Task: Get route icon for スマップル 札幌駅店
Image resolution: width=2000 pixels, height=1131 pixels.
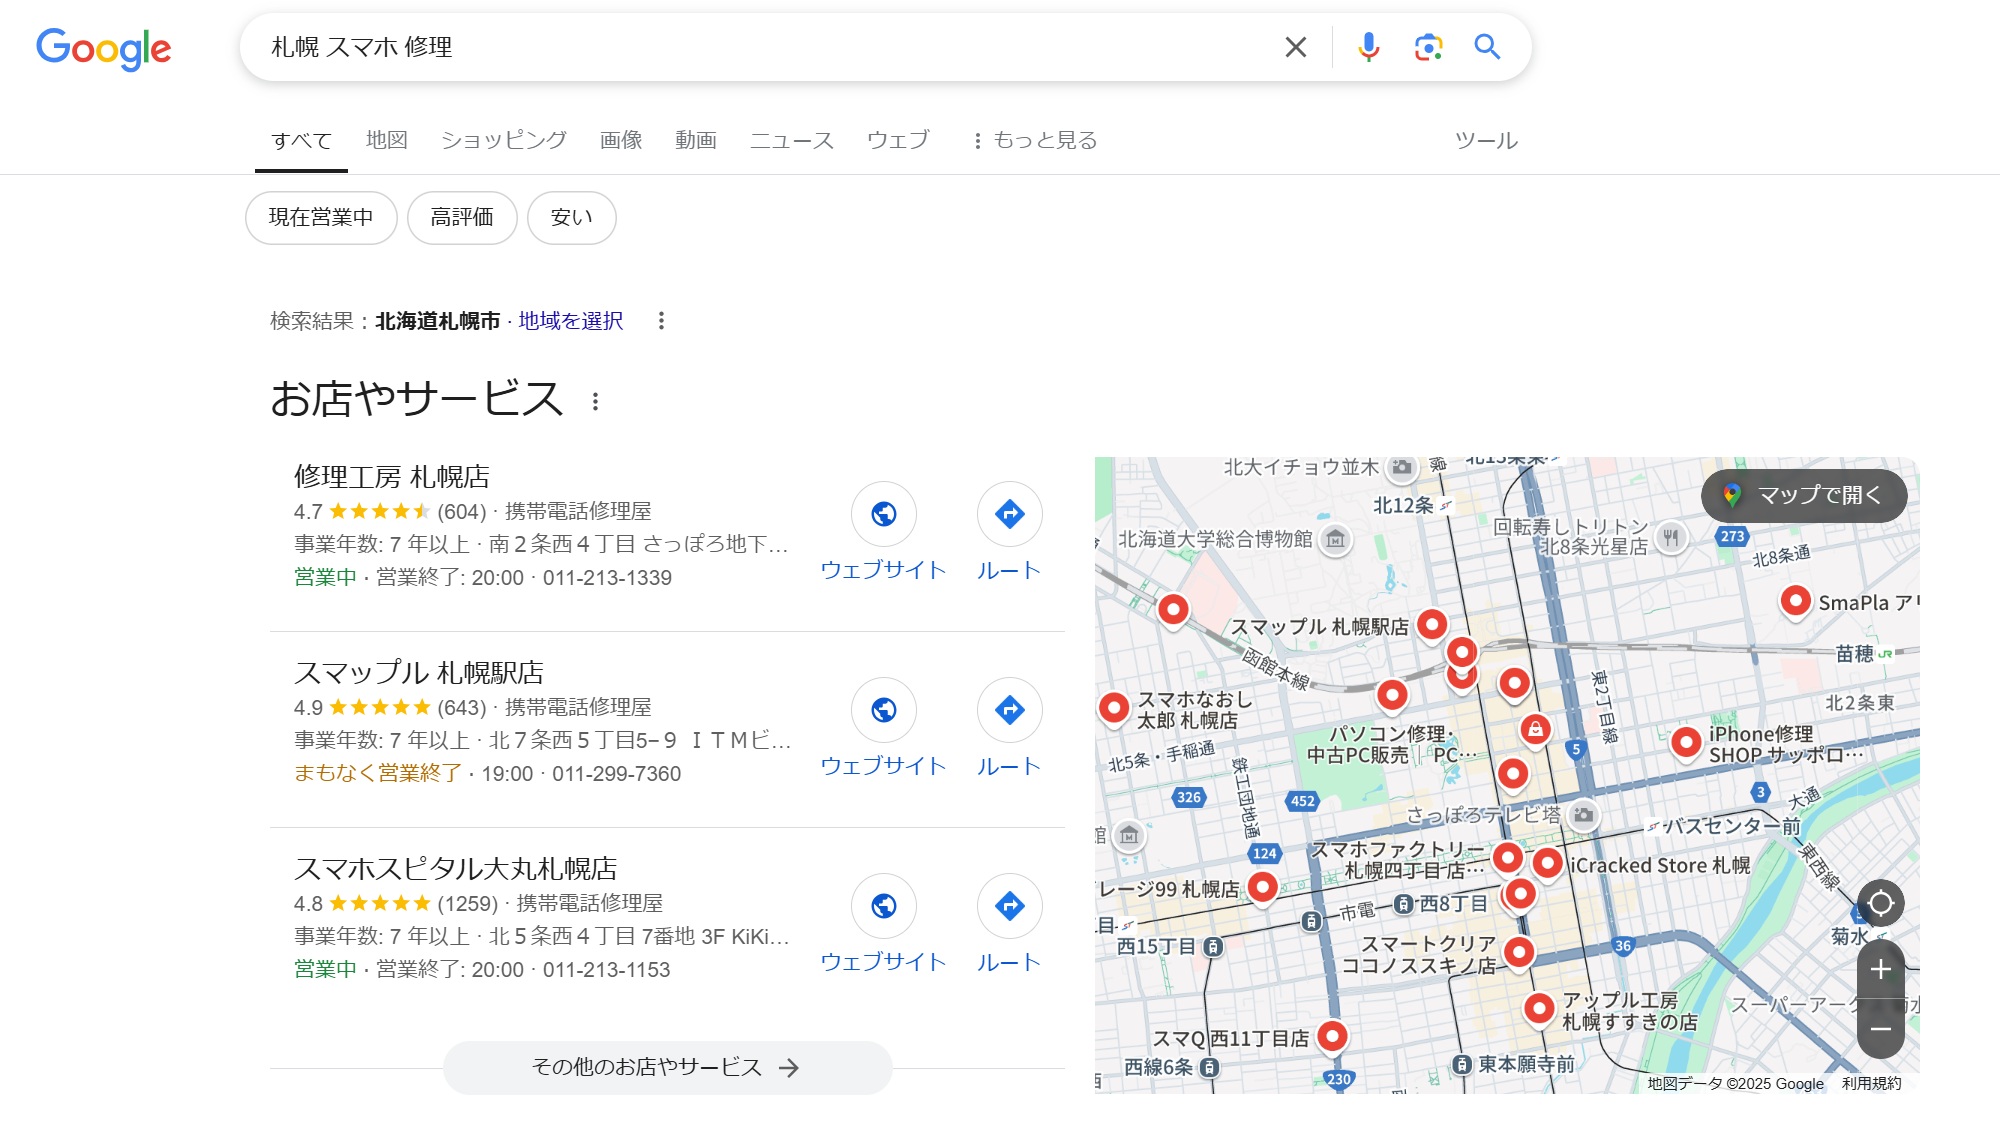Action: point(1009,710)
